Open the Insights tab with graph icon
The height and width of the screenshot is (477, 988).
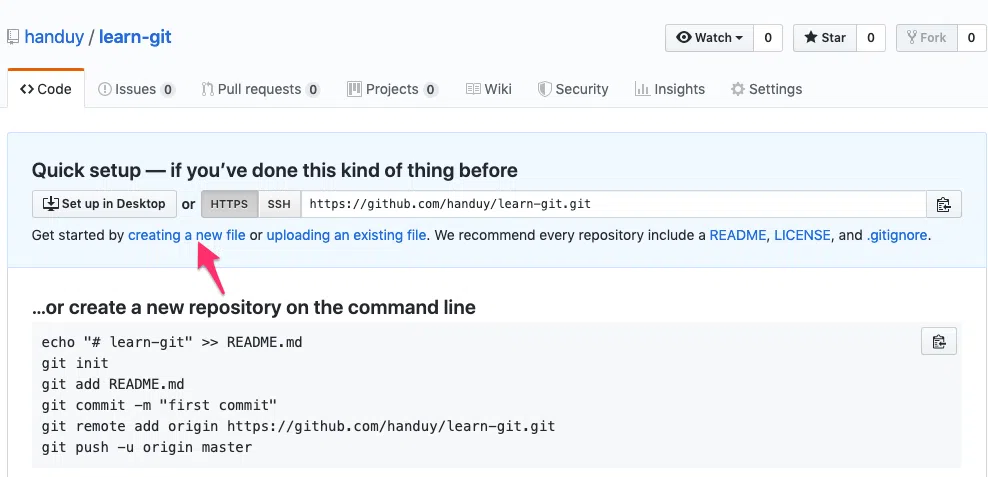[670, 89]
